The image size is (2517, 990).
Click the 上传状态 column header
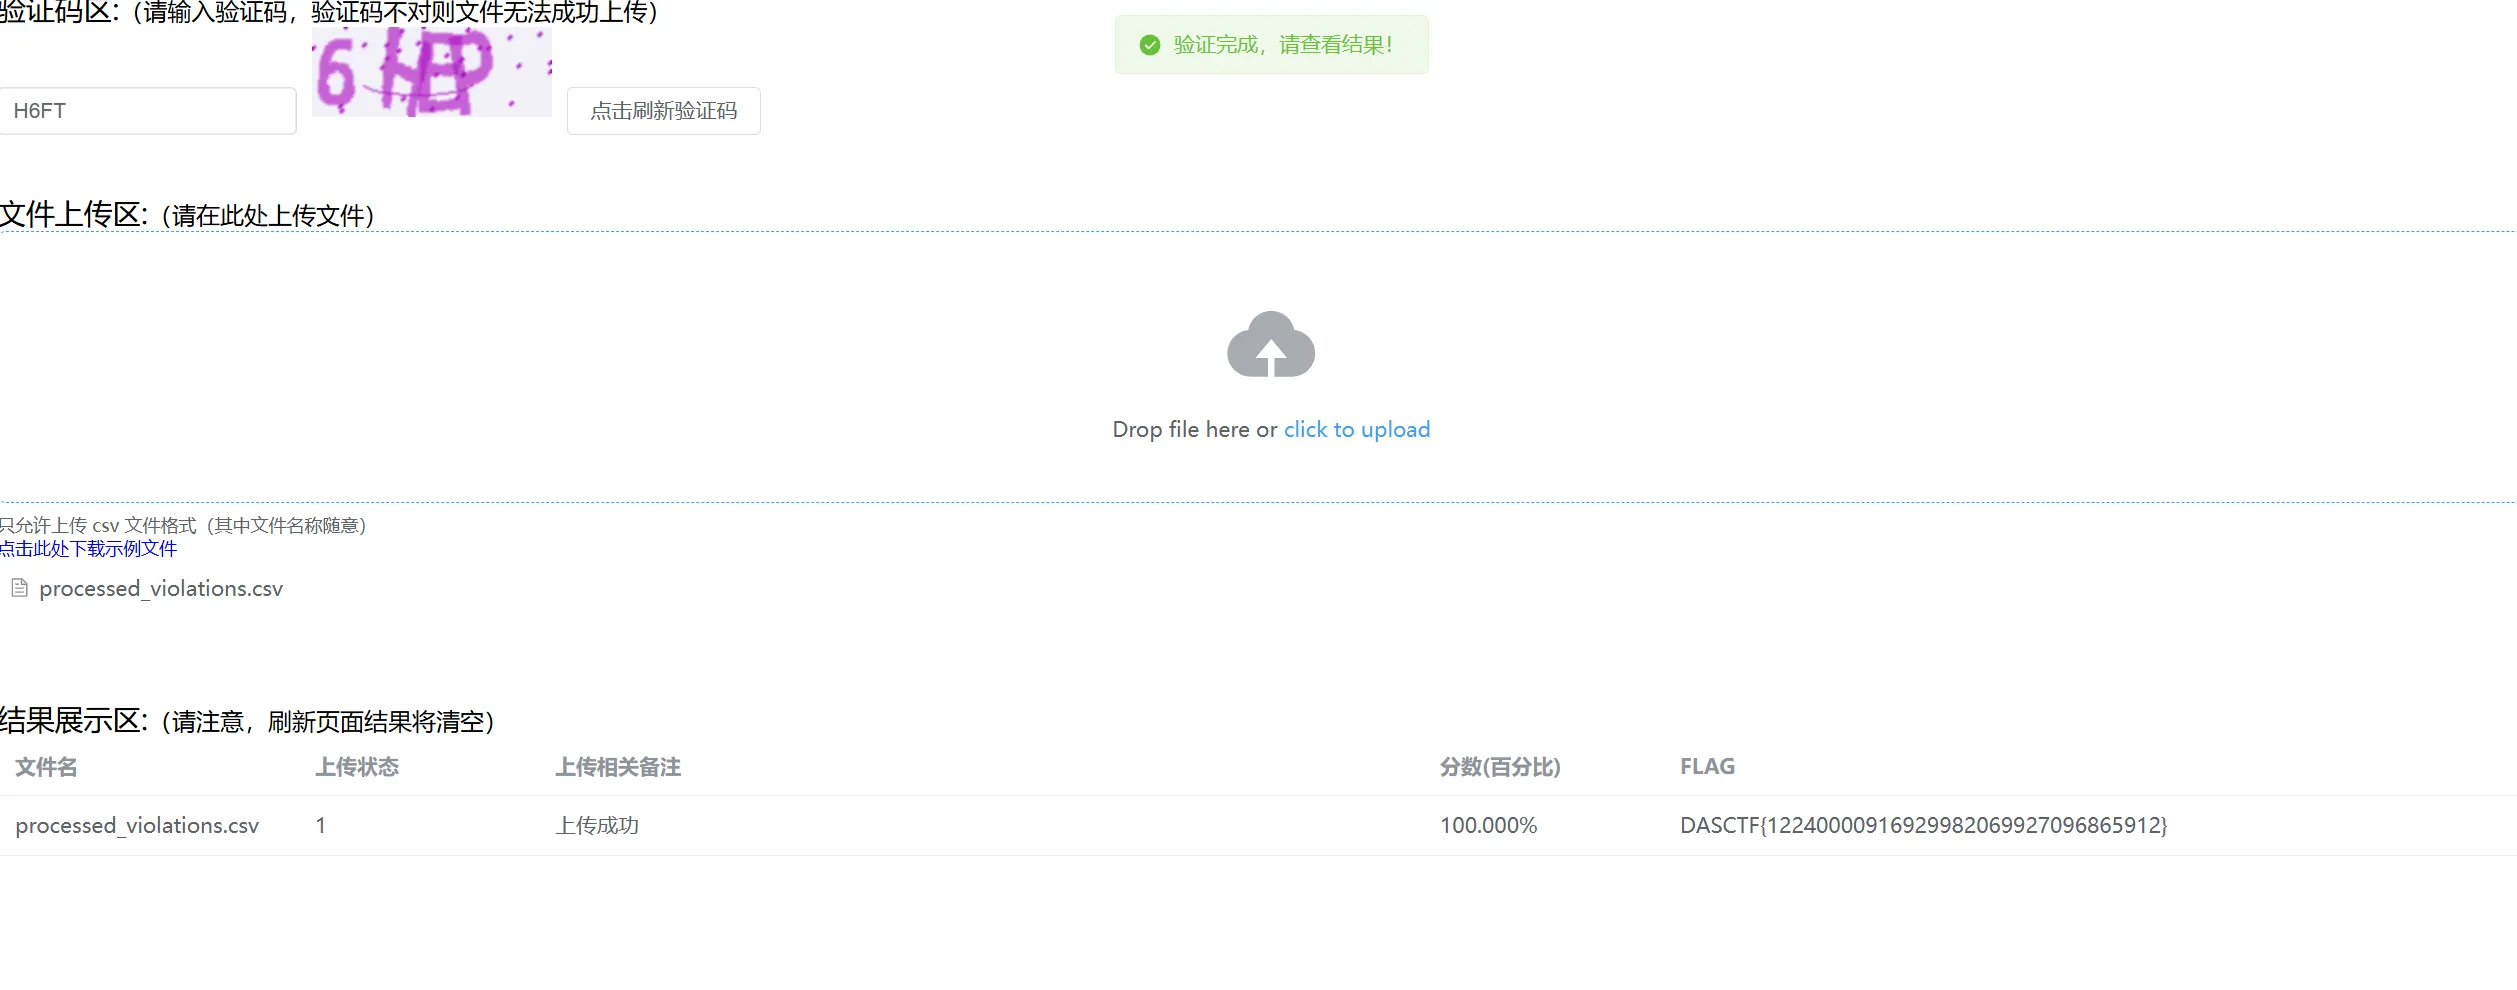(357, 767)
